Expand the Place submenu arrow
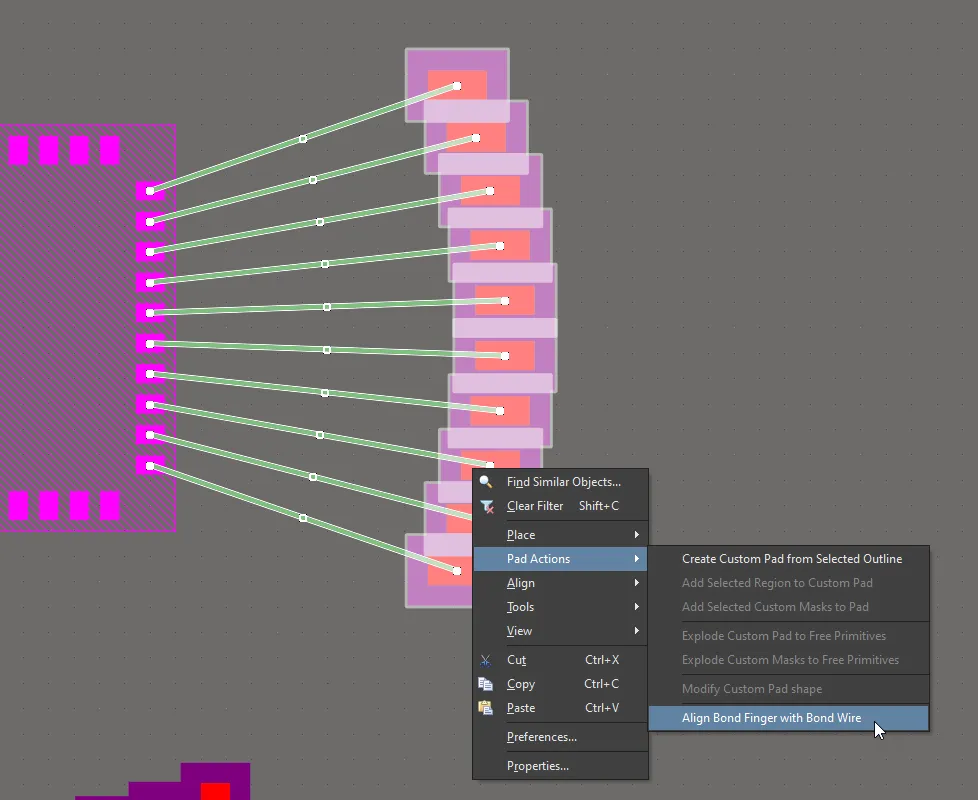Viewport: 978px width, 800px height. coord(636,535)
